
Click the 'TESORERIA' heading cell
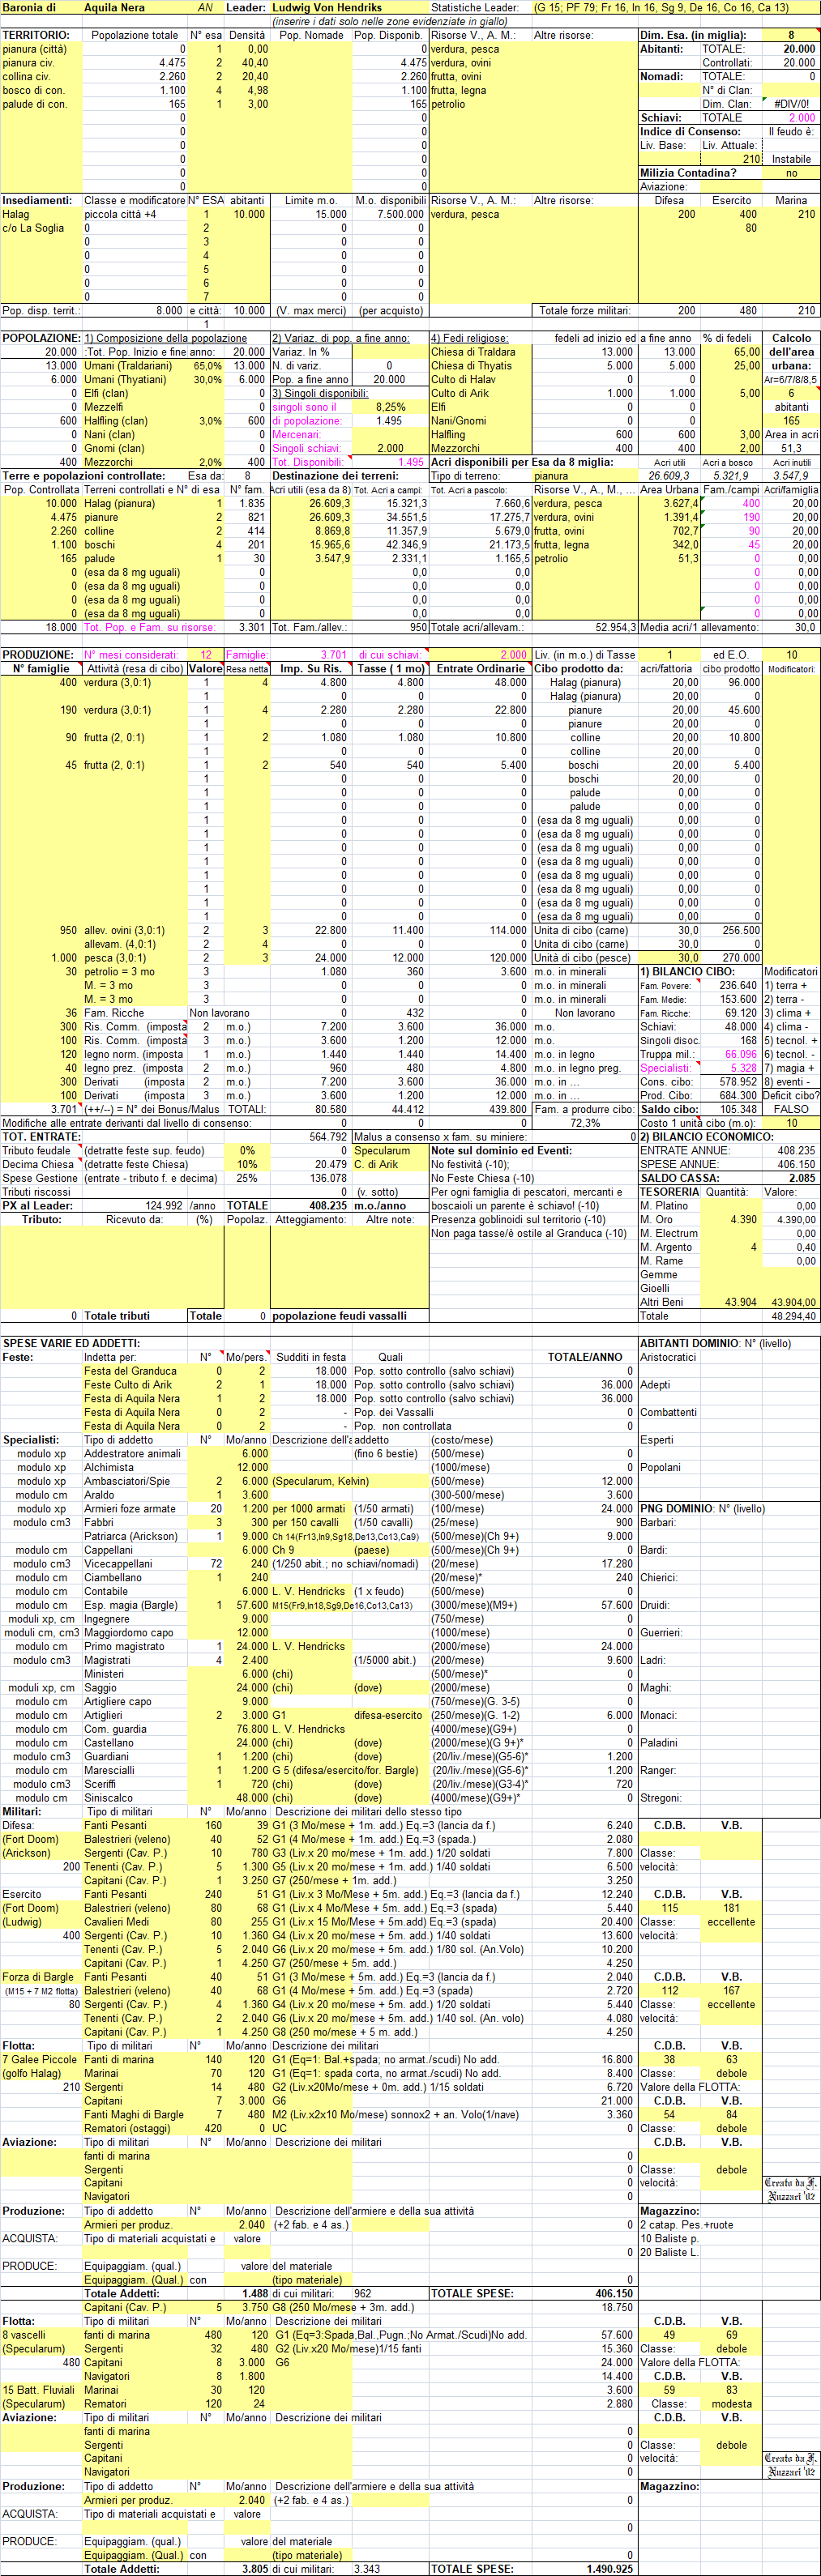[670, 1192]
